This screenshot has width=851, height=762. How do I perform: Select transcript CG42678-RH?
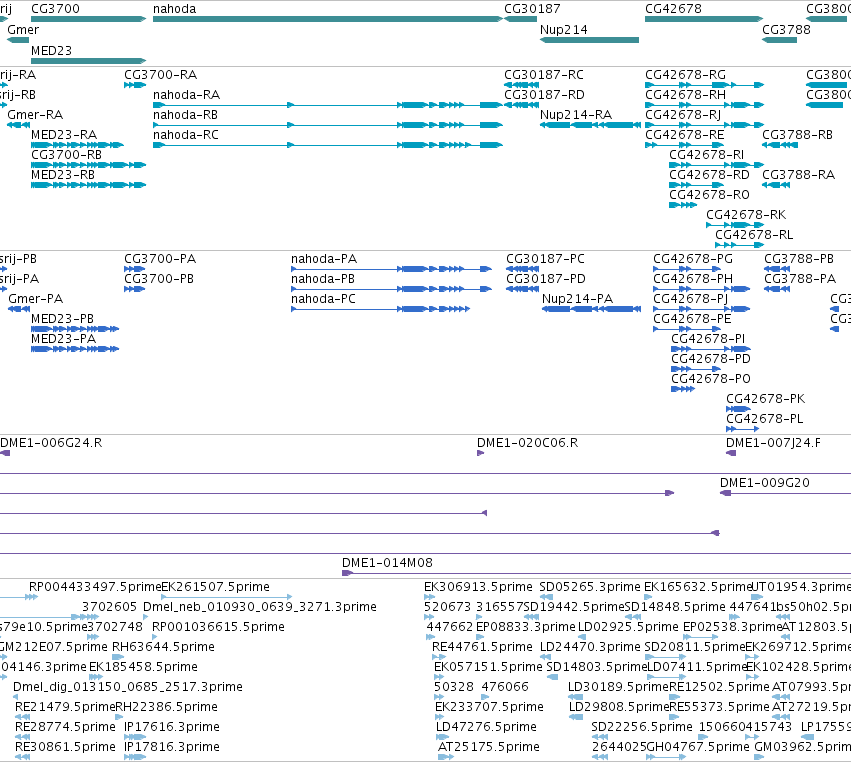click(x=704, y=105)
